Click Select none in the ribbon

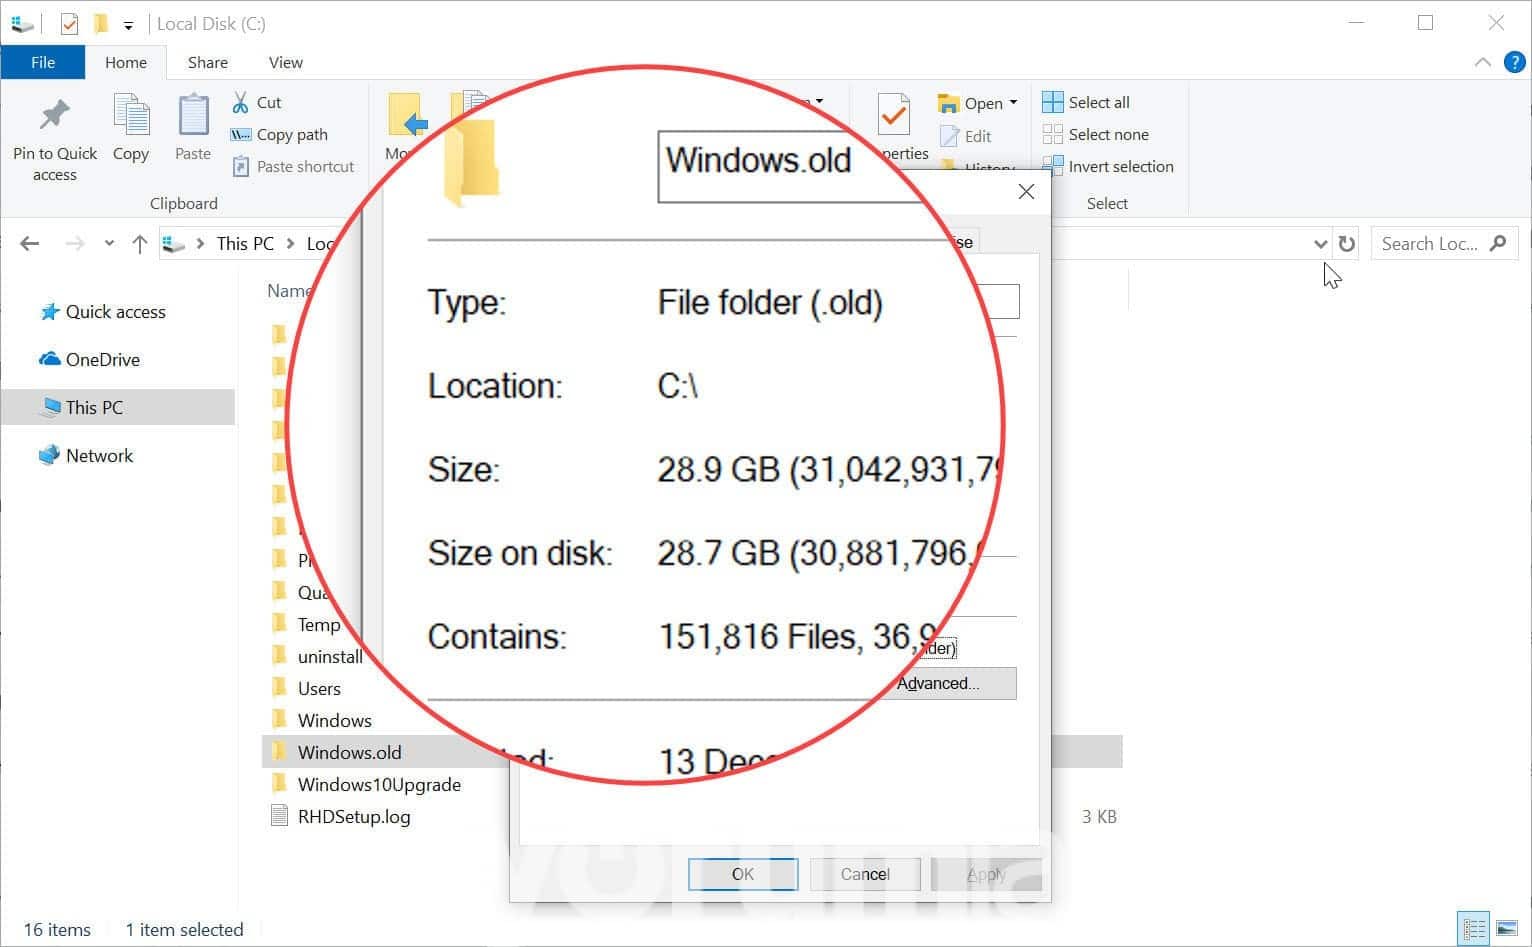point(1096,134)
